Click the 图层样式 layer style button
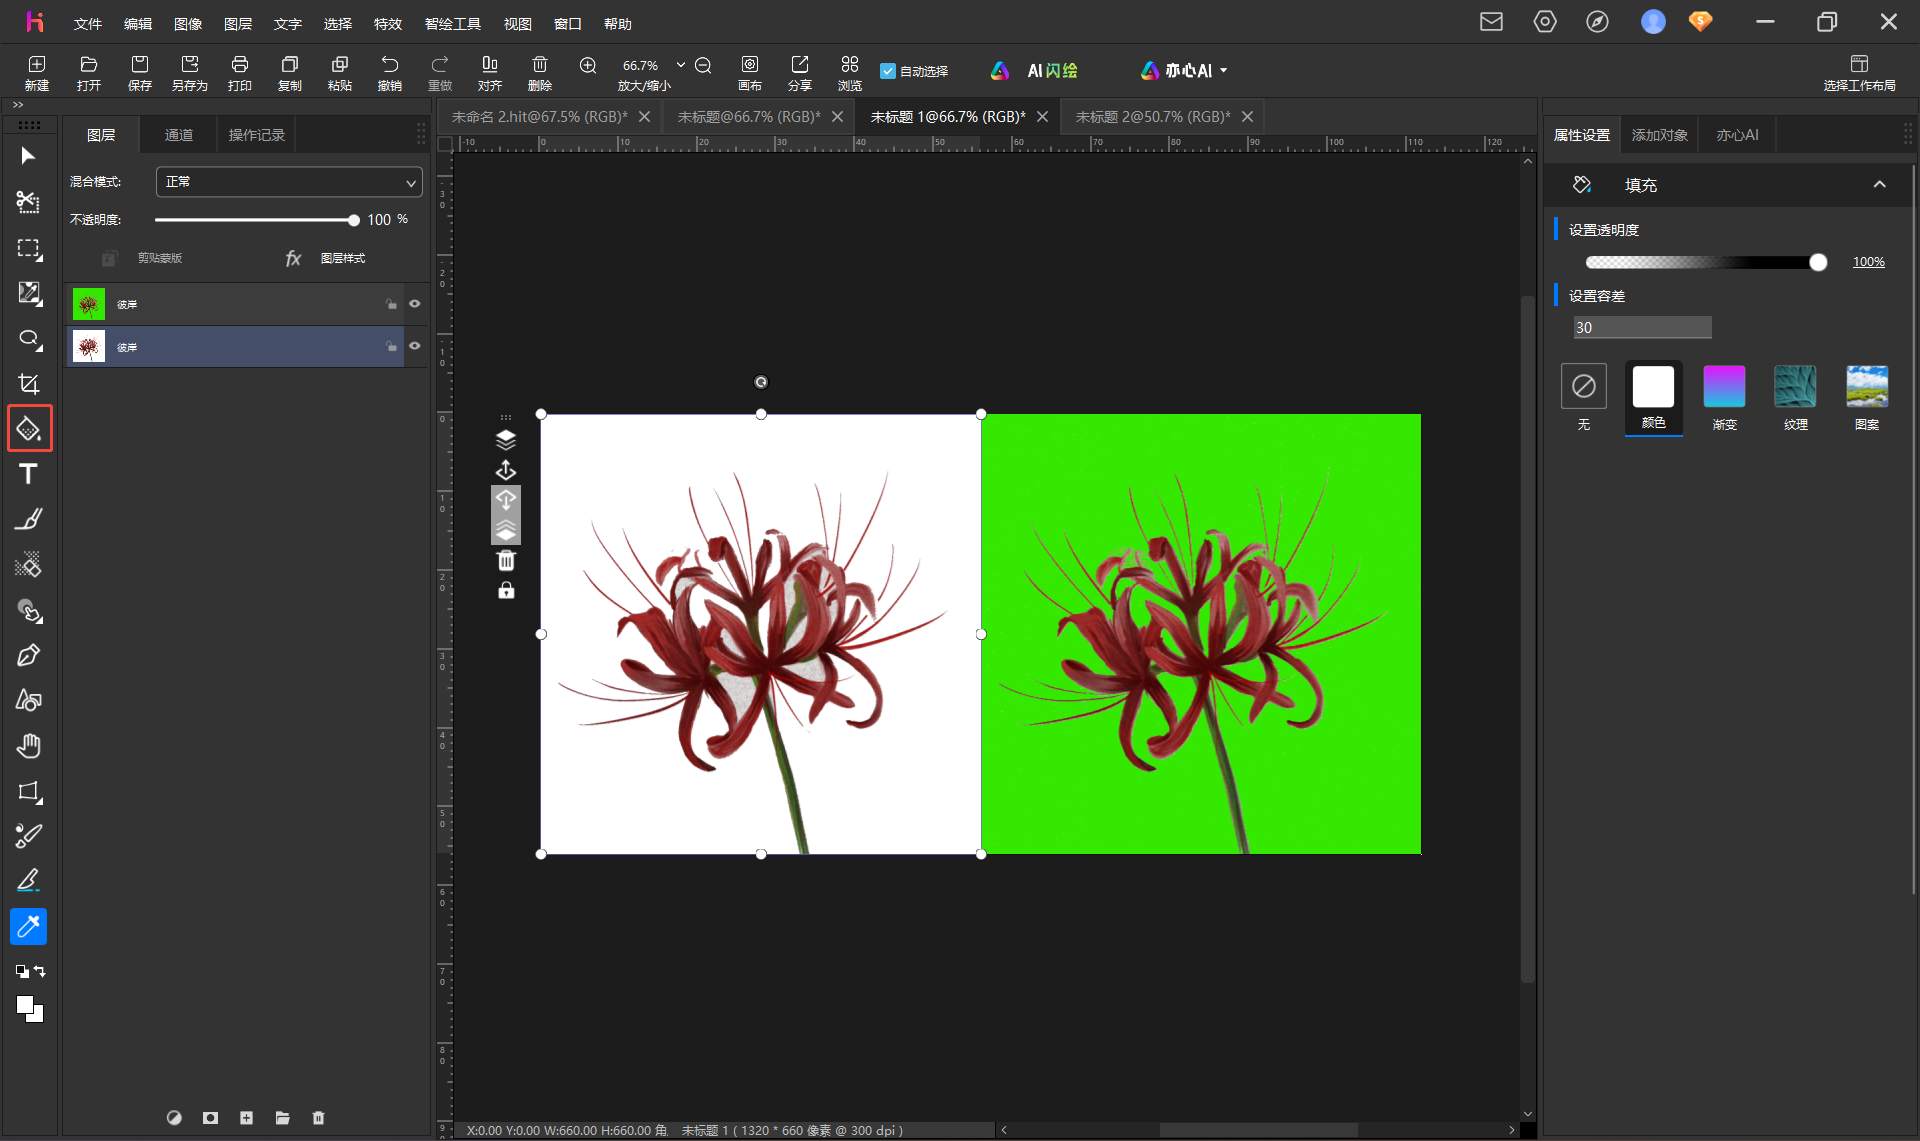Image resolution: width=1920 pixels, height=1141 pixels. [x=326, y=258]
